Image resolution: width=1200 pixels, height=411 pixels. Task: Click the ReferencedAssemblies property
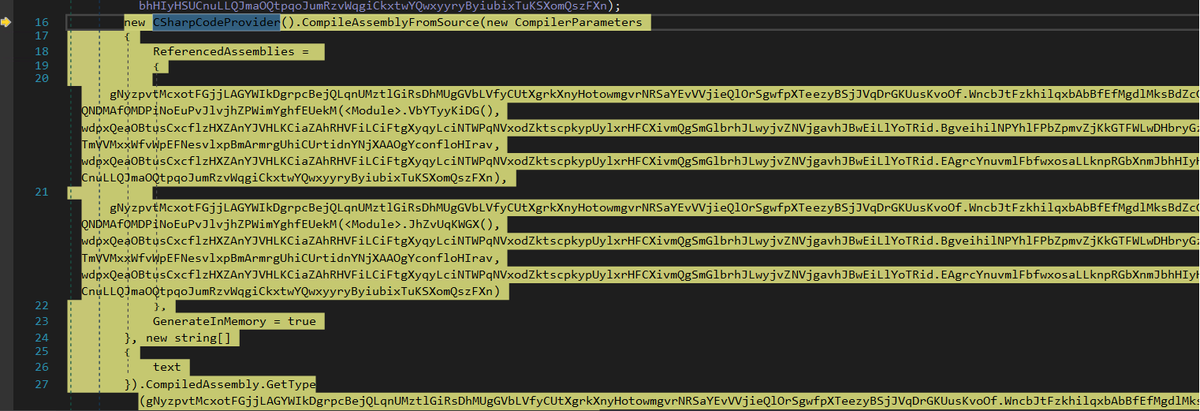click(224, 50)
